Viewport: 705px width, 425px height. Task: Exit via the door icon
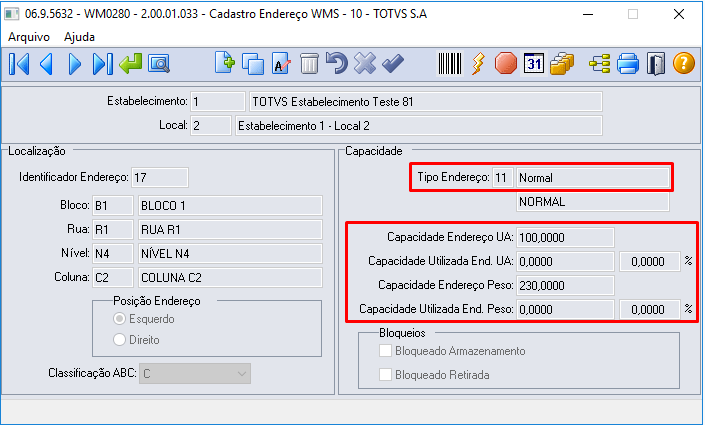(656, 64)
